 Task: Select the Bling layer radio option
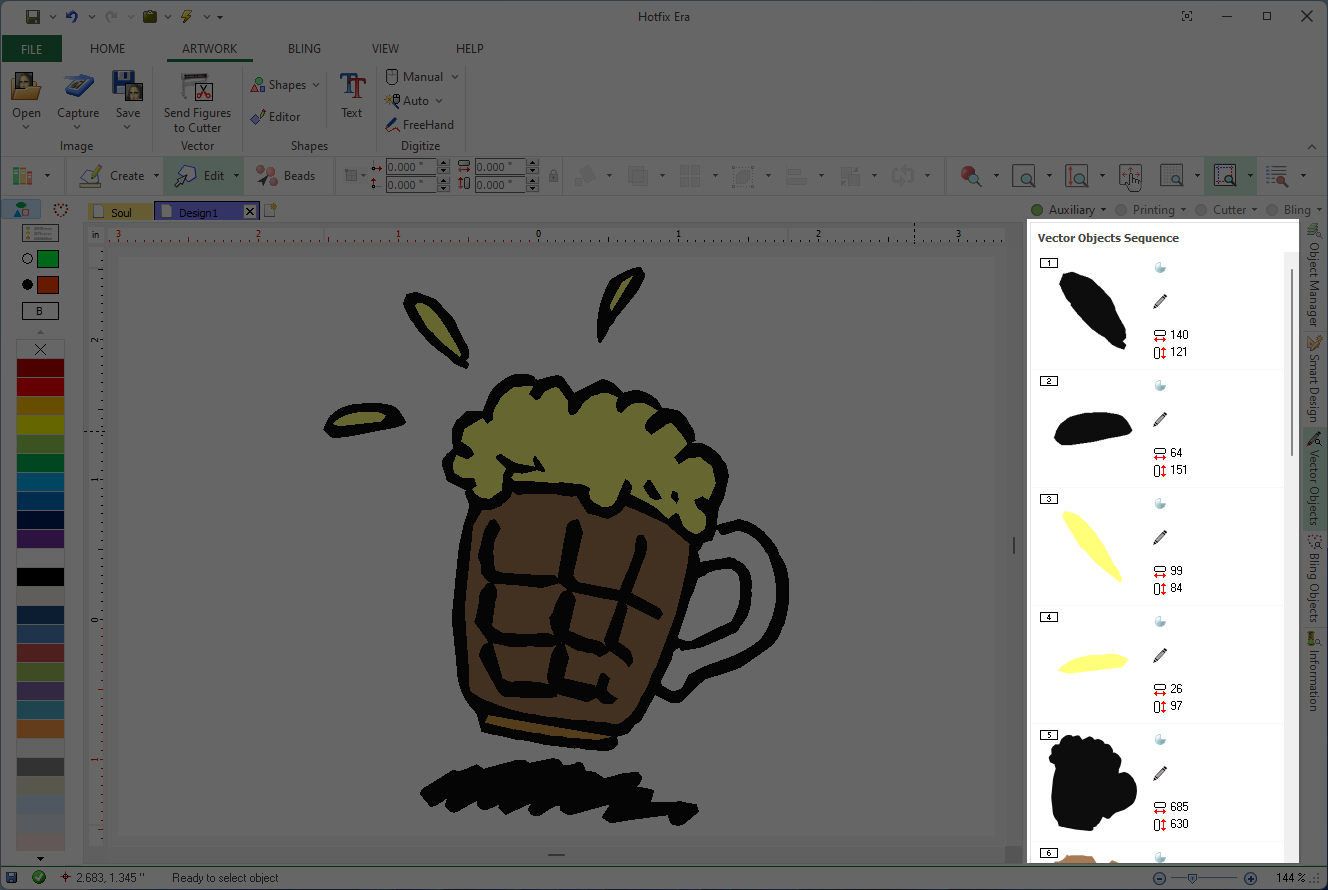click(x=1272, y=210)
